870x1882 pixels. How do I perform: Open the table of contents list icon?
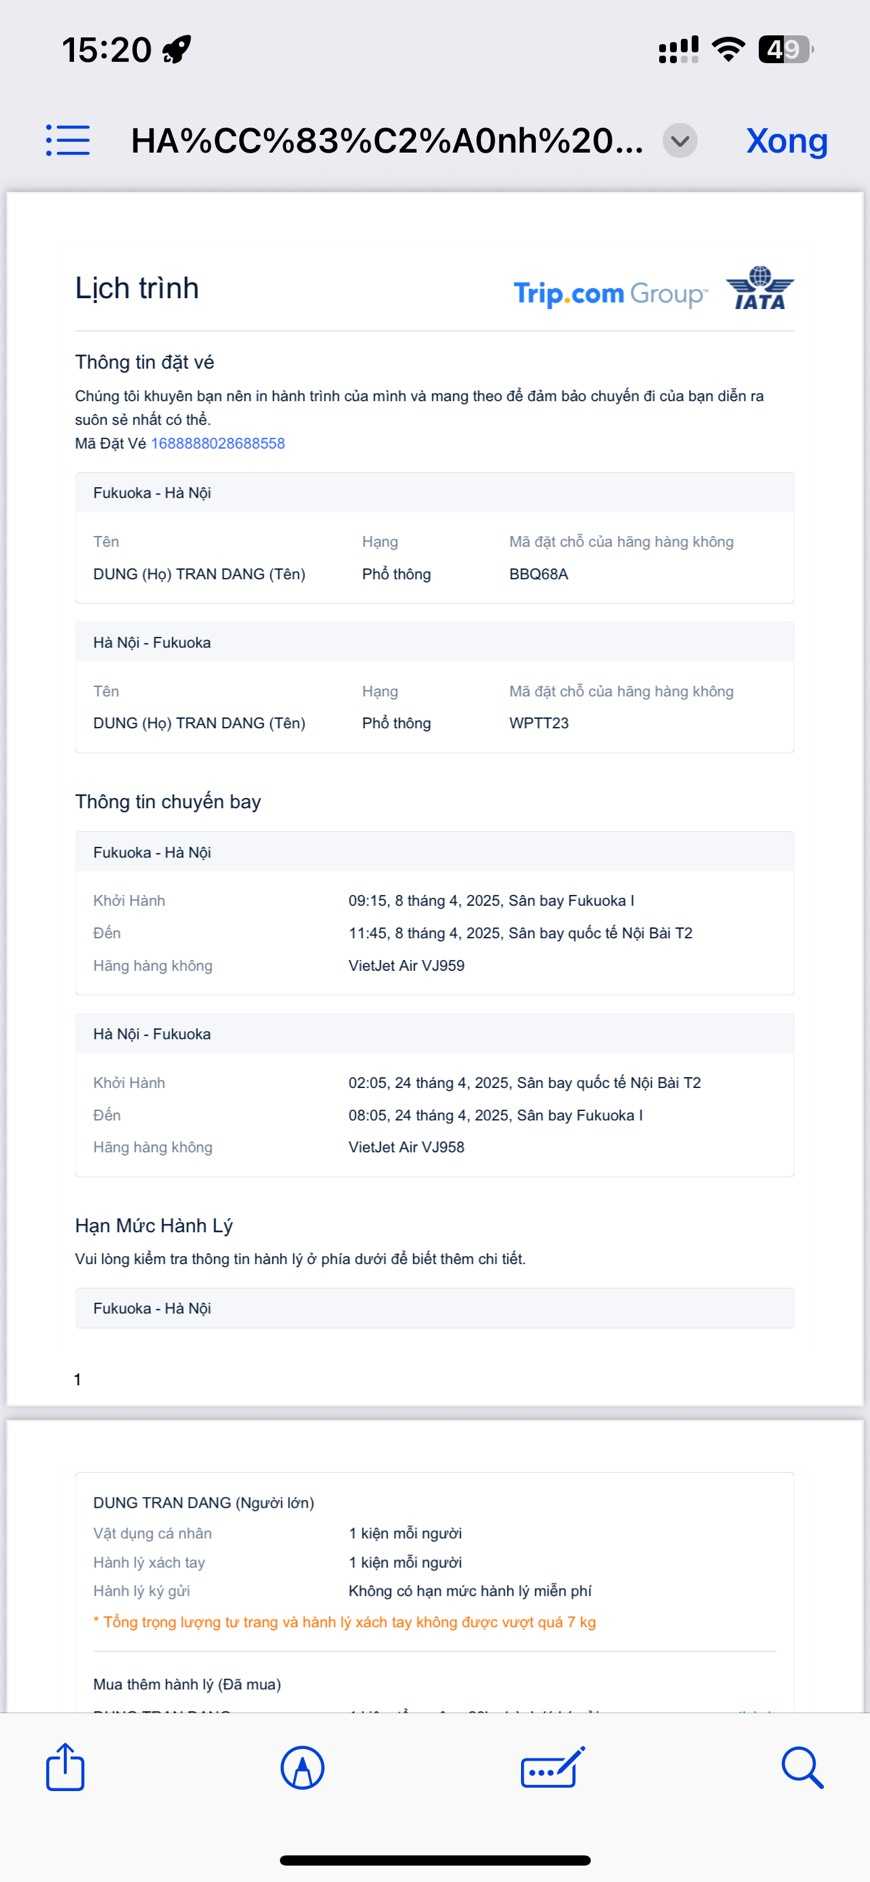tap(68, 141)
